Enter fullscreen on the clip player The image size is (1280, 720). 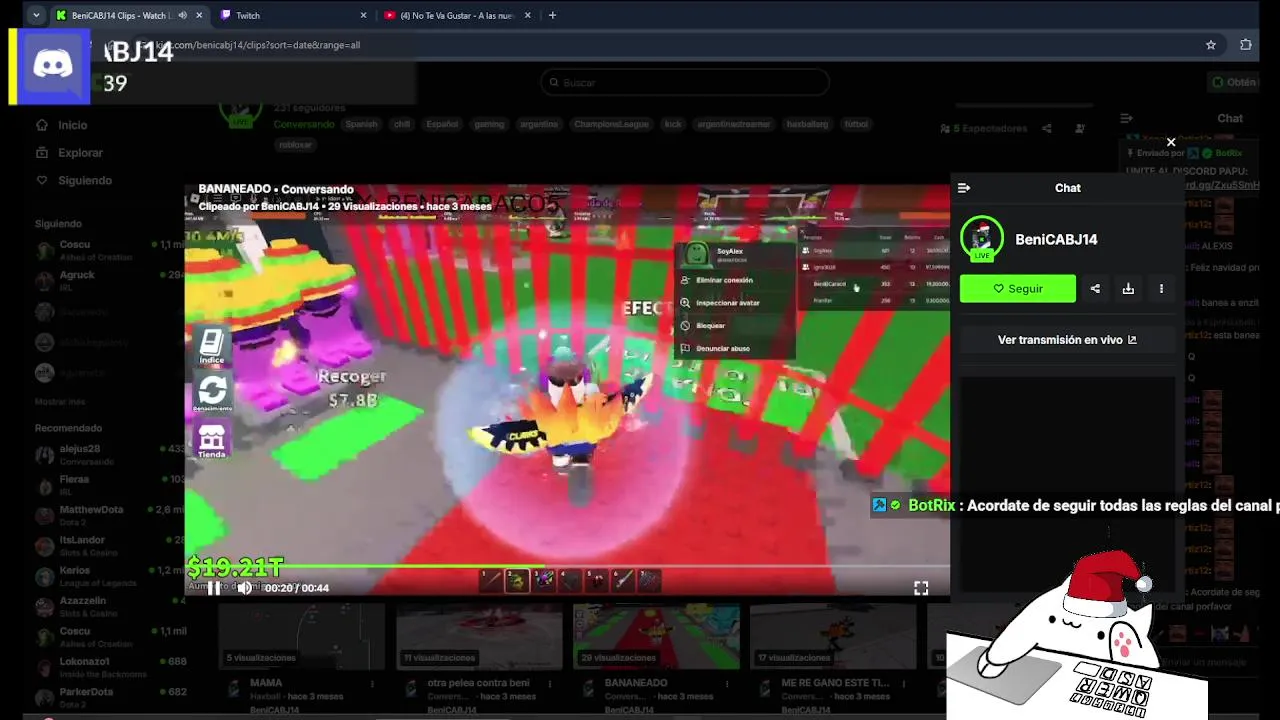921,588
